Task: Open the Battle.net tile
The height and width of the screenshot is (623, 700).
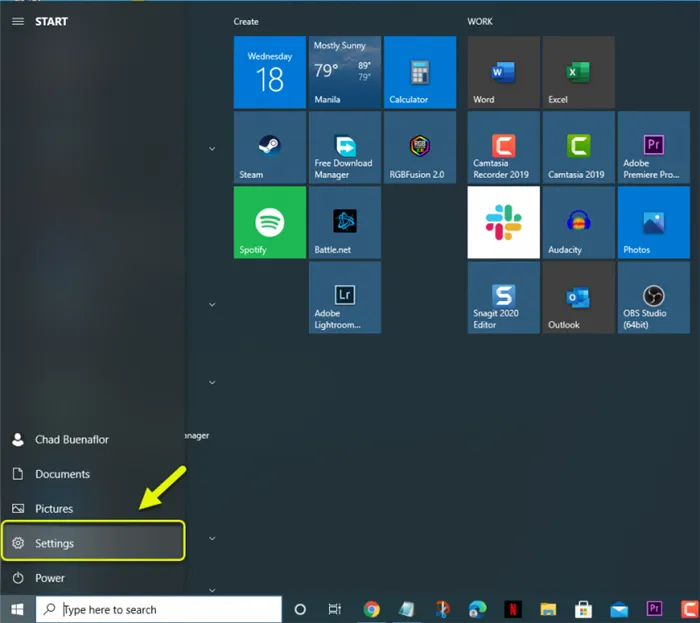Action: tap(345, 222)
